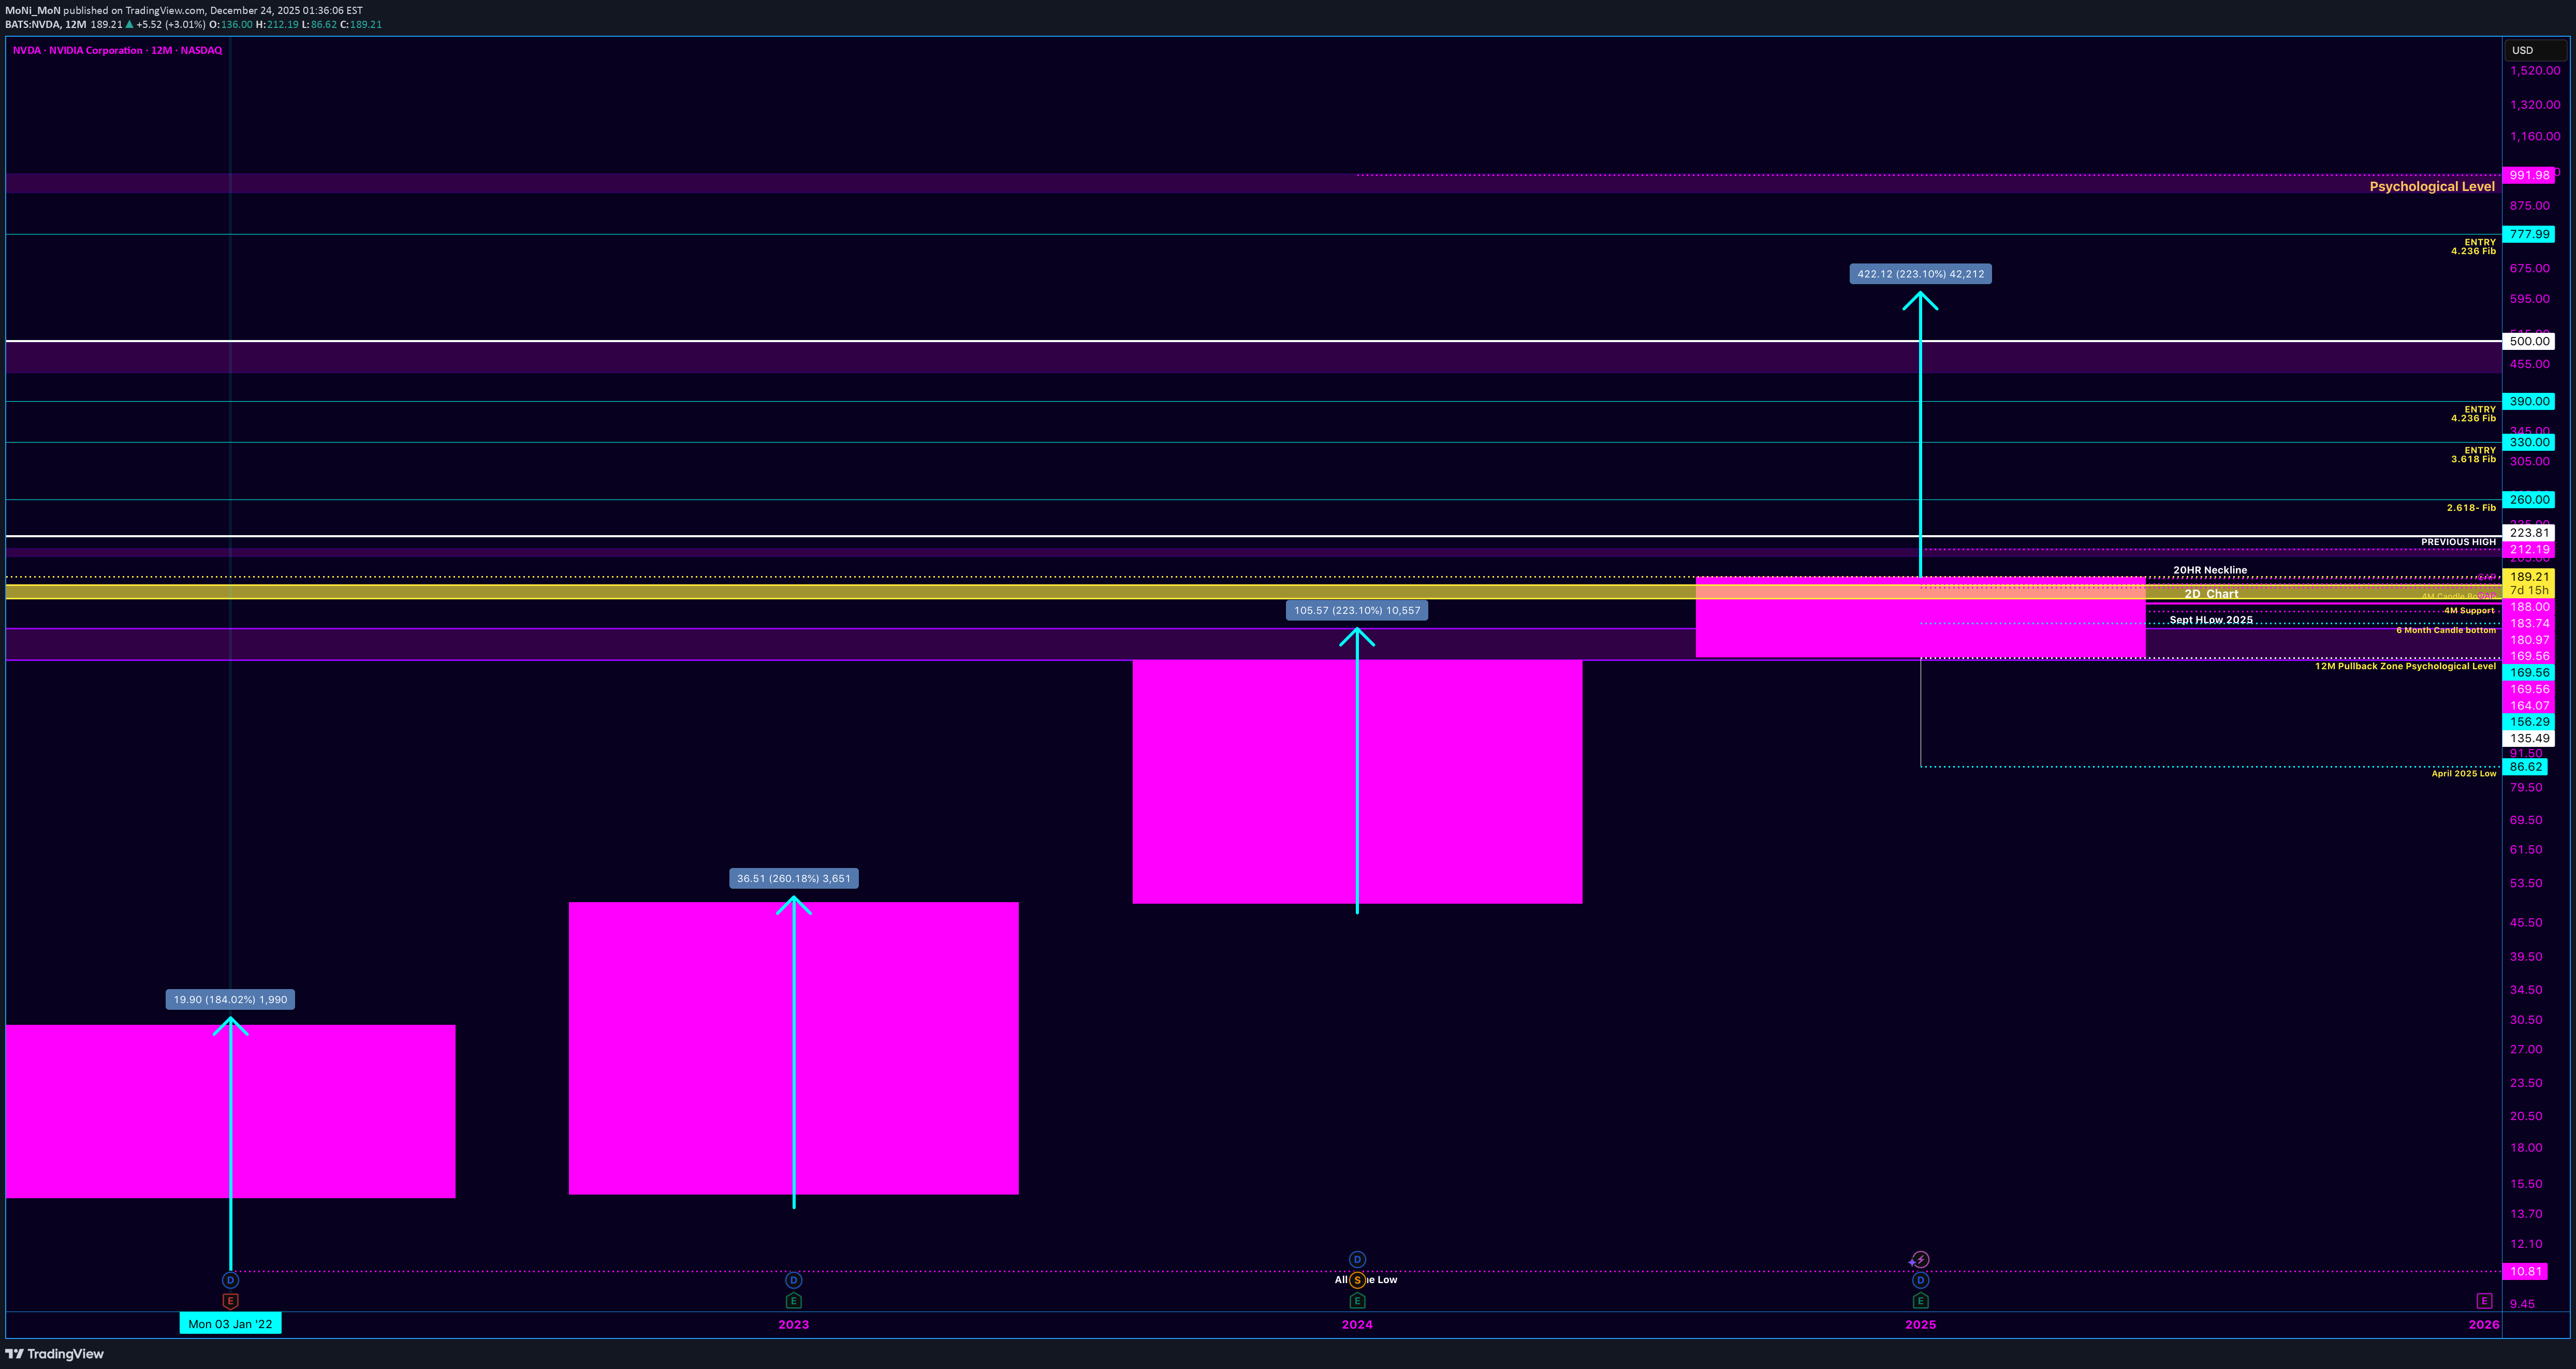Screen dimensions: 2576x1369
Task: Click the magenta upcoming earnings E marker near 2026
Action: tap(2484, 1301)
